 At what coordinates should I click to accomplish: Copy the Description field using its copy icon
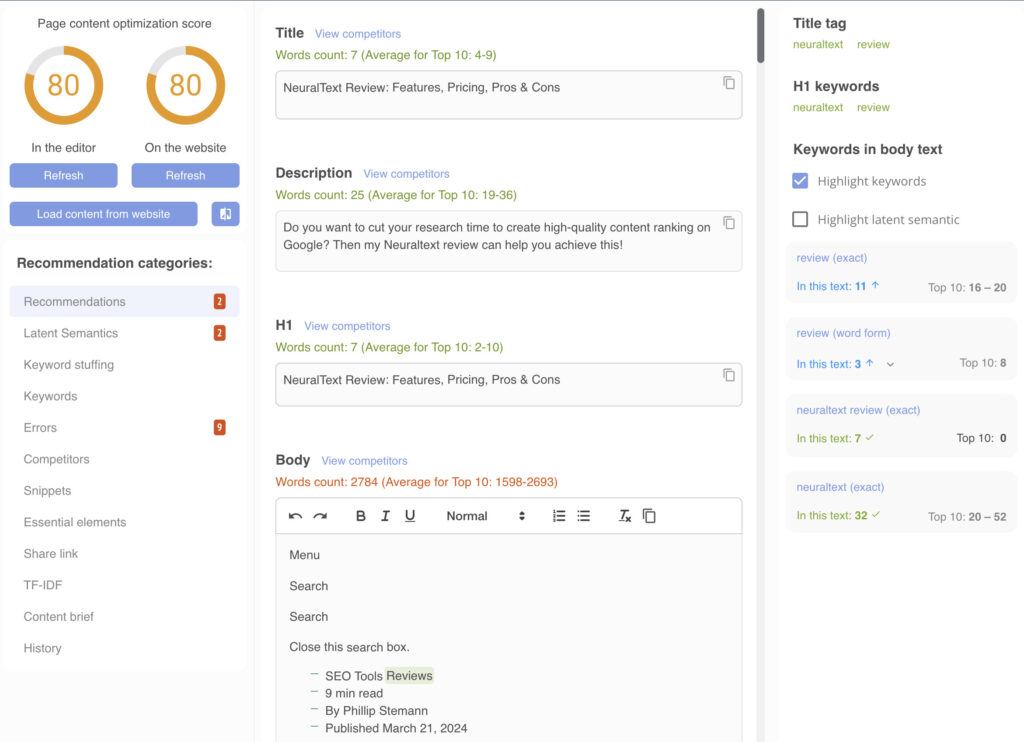[x=729, y=222]
